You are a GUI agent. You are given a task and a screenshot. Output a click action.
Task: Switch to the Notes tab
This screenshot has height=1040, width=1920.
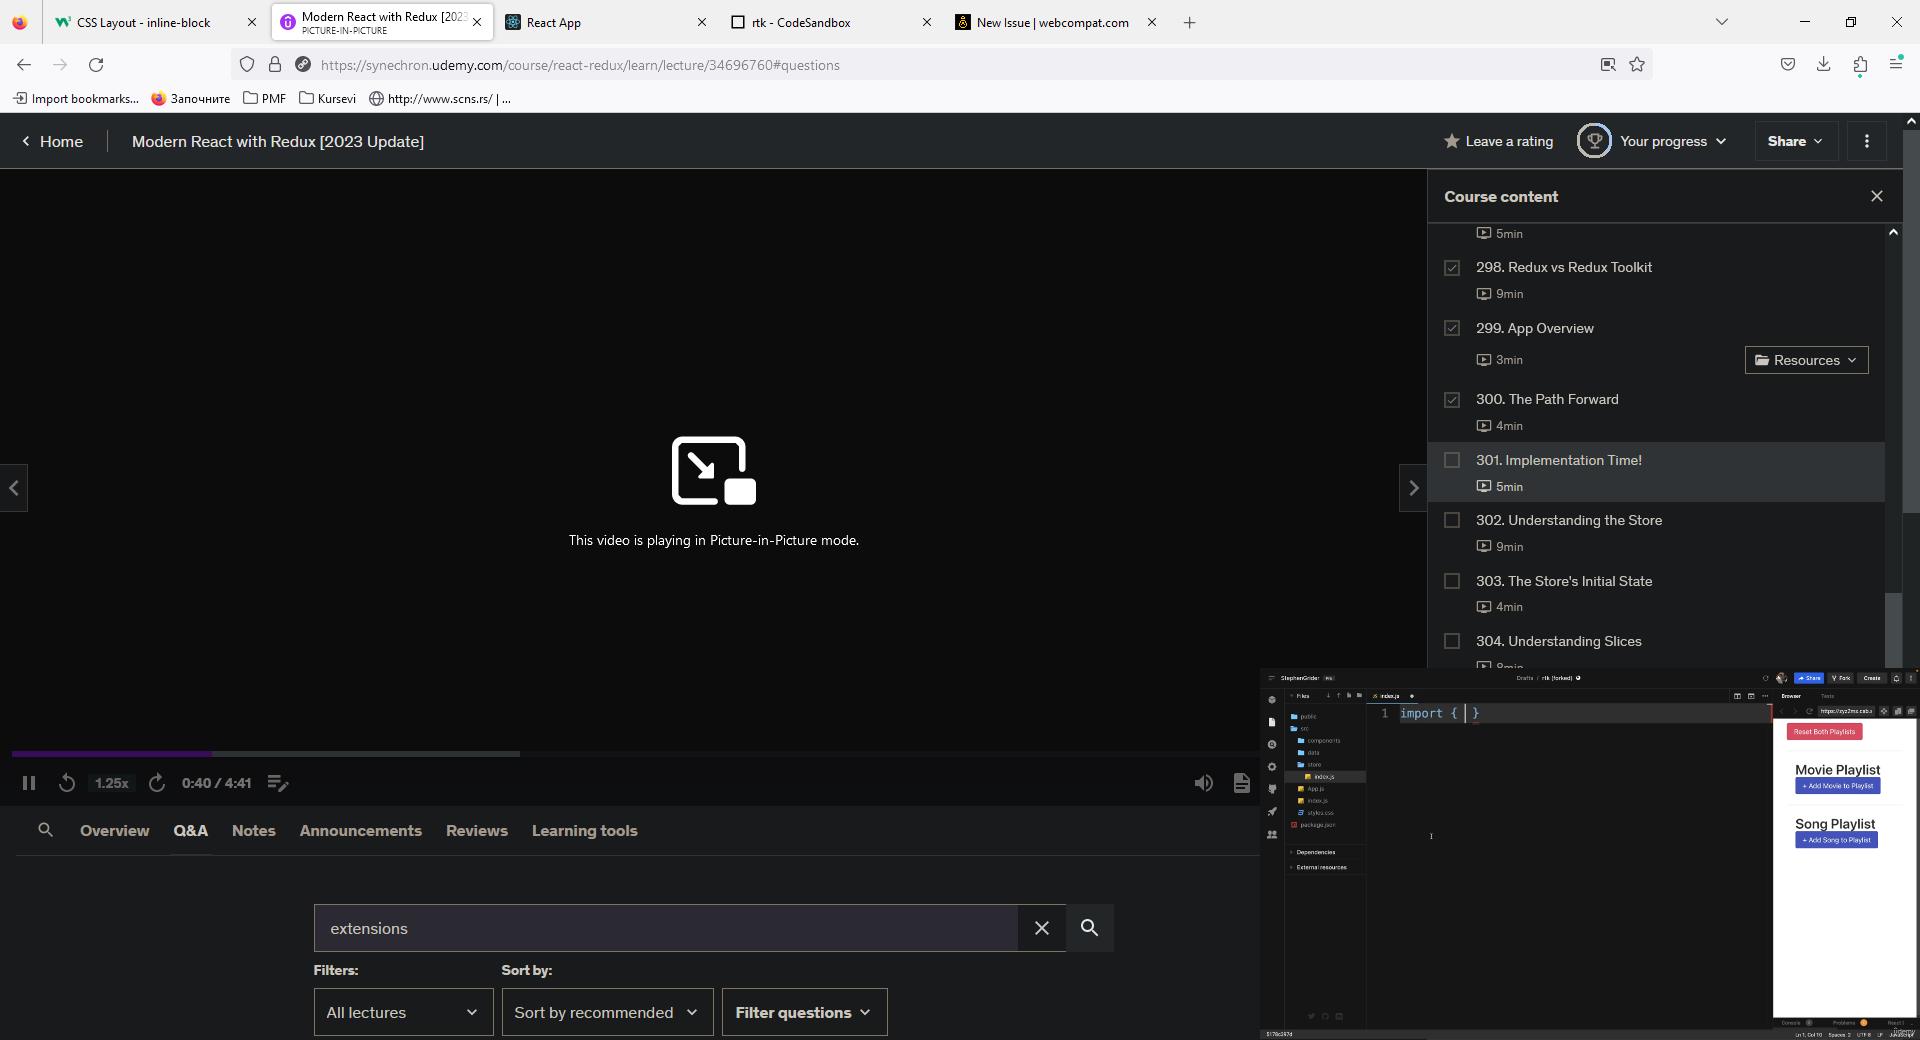point(253,830)
